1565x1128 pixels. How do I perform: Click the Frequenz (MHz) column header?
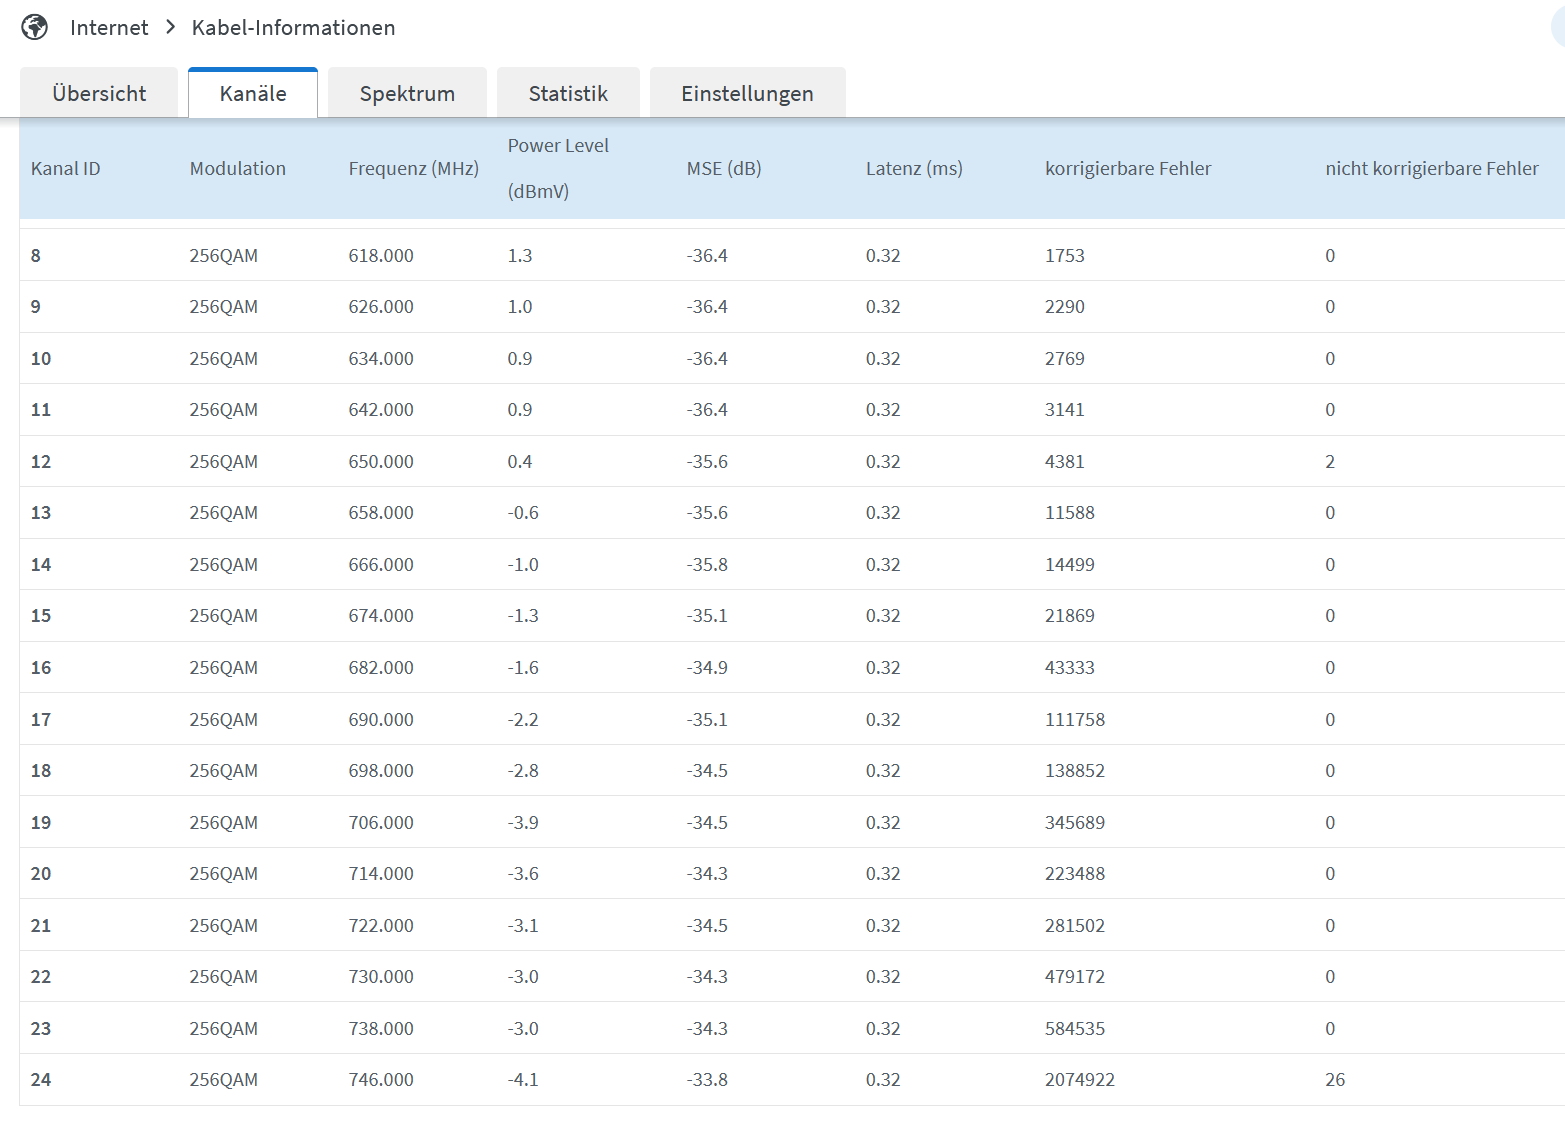click(x=414, y=169)
